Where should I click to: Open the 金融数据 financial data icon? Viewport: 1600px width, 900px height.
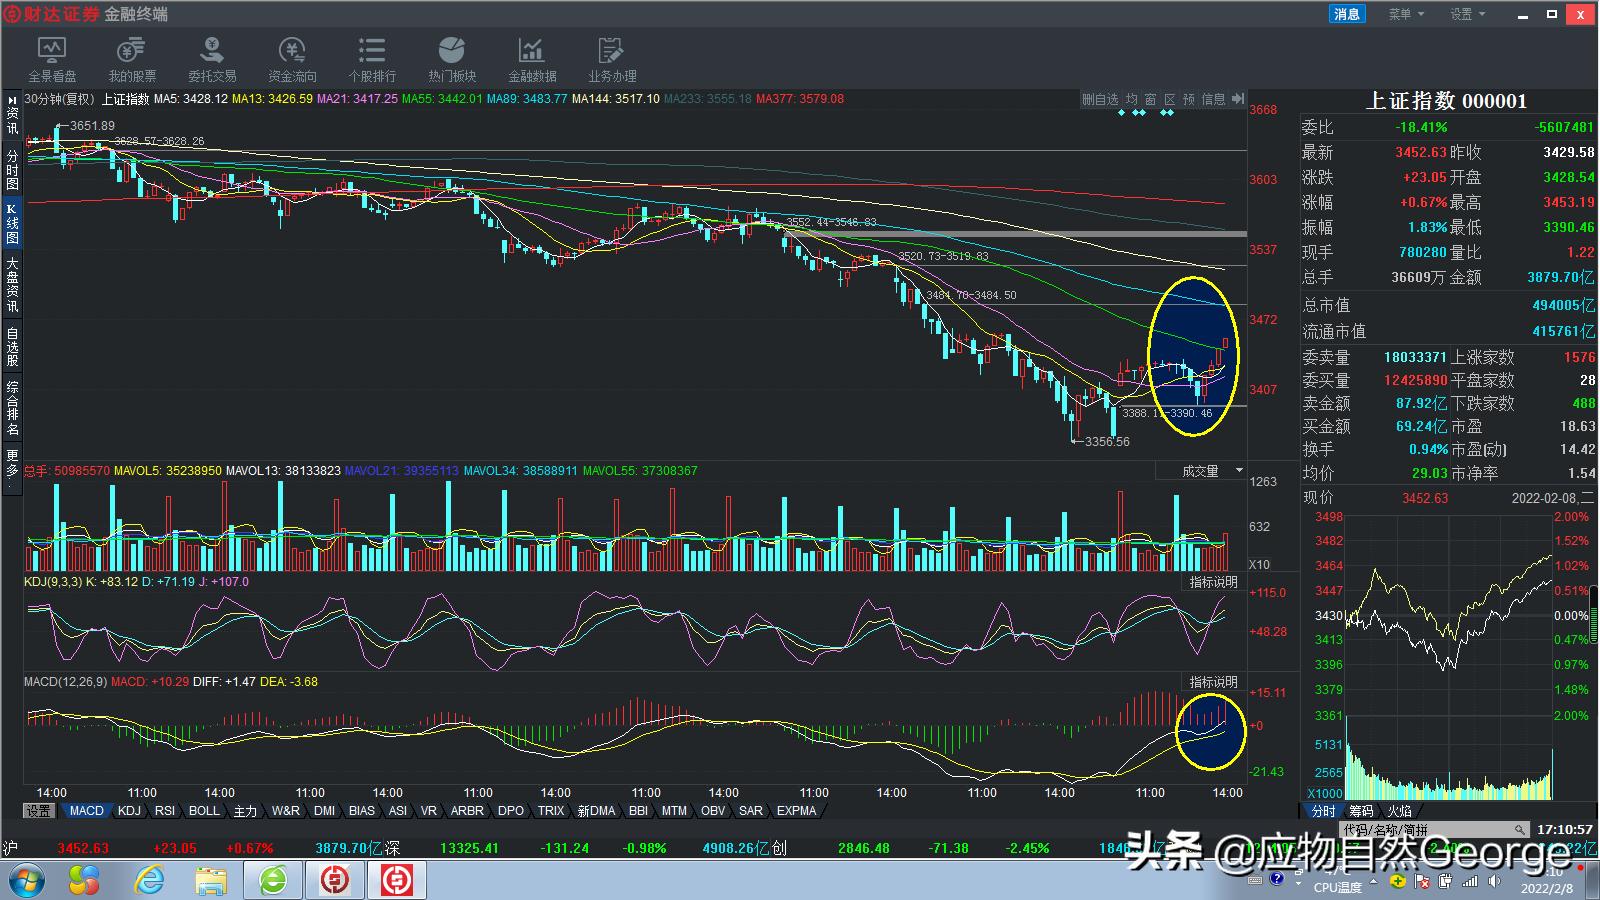pyautogui.click(x=531, y=57)
